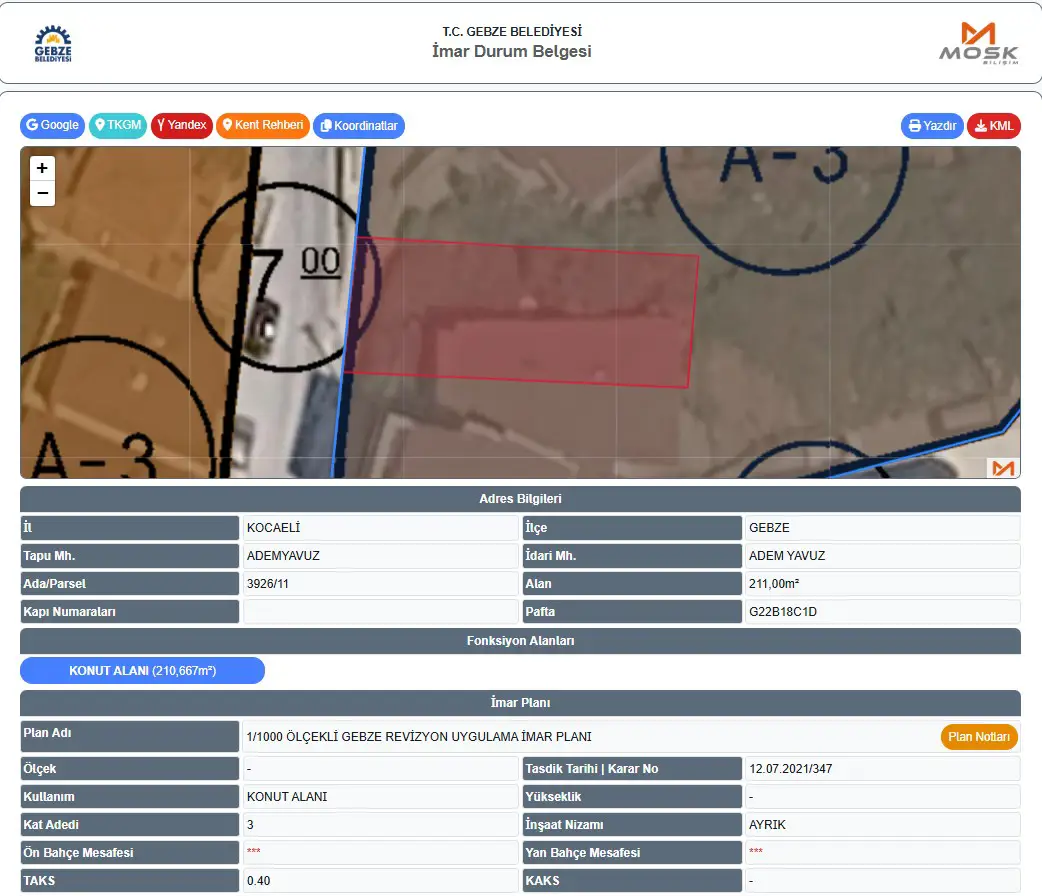Screen dimensions: 1042x896
Task: Click the Fonksiyon Alanları section header
Action: click(x=520, y=641)
